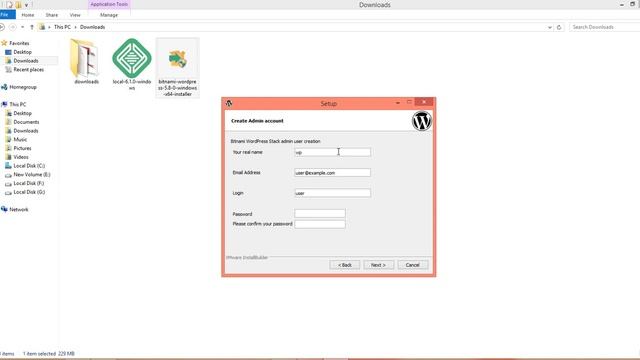Click Downloads in address breadcrumb

tap(92, 27)
